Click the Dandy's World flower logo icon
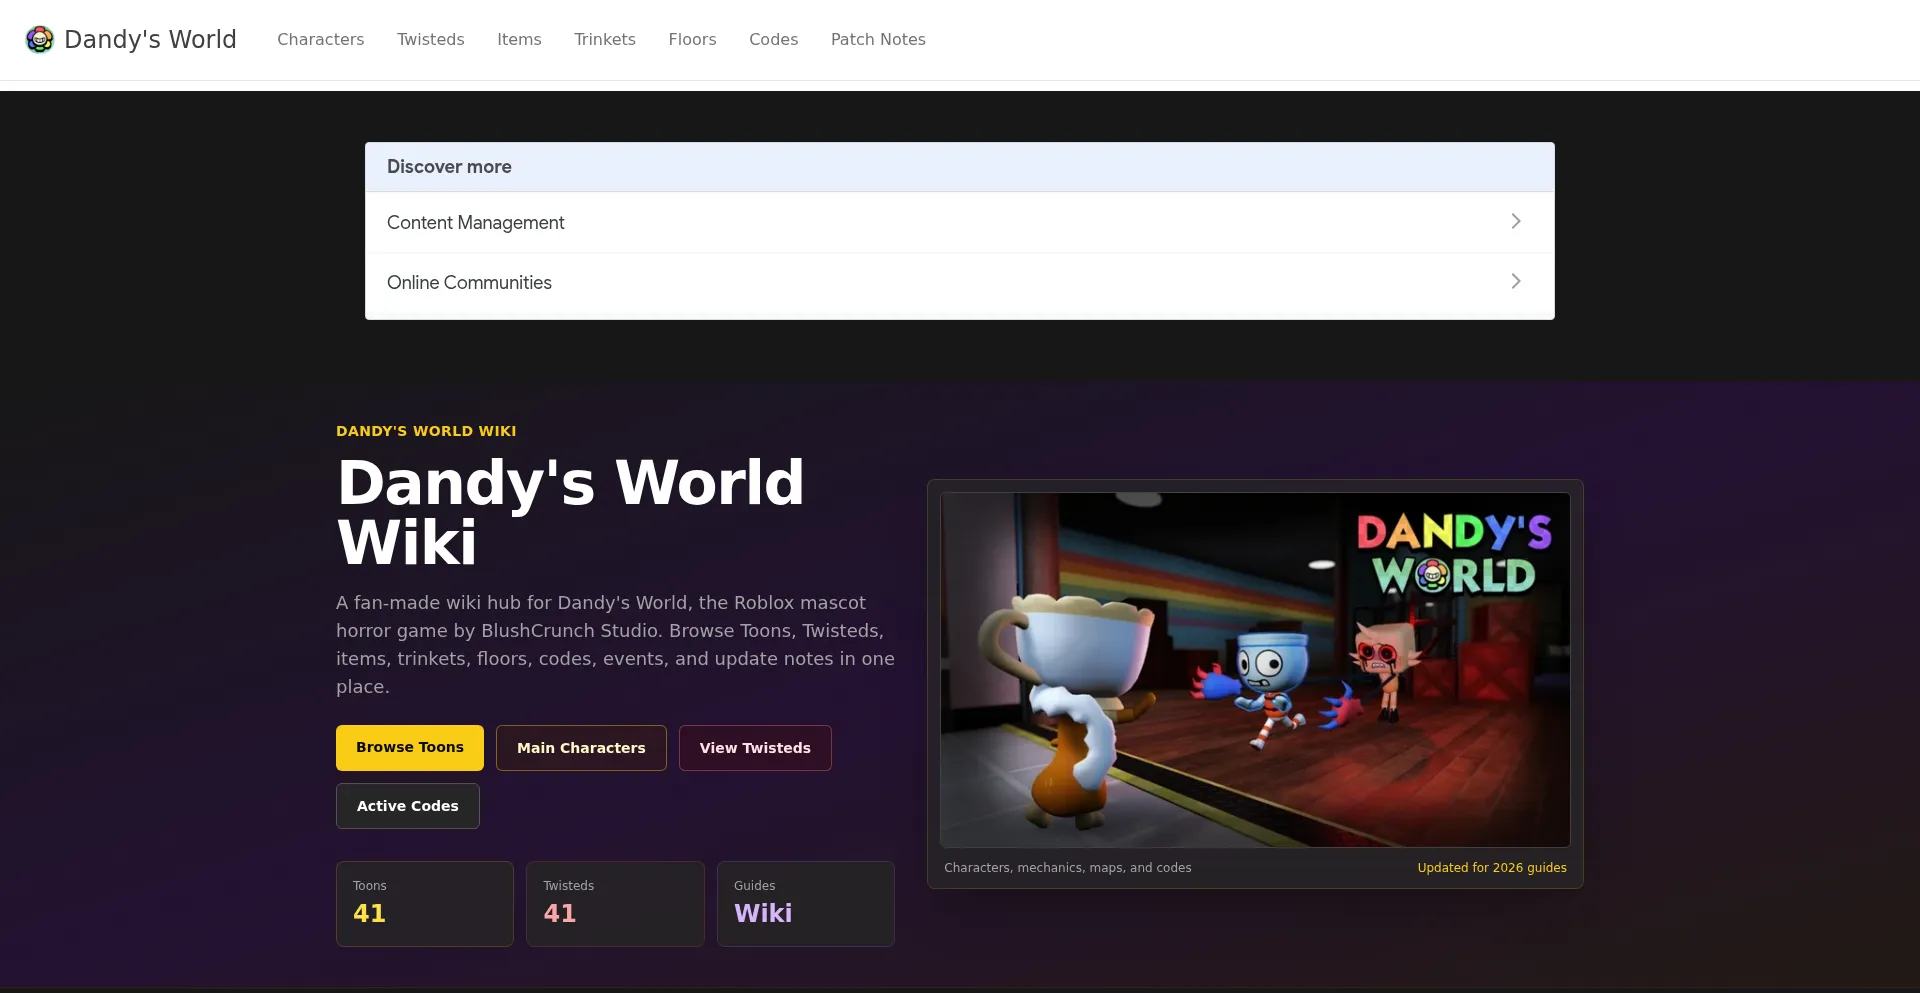The height and width of the screenshot is (993, 1920). pos(39,39)
